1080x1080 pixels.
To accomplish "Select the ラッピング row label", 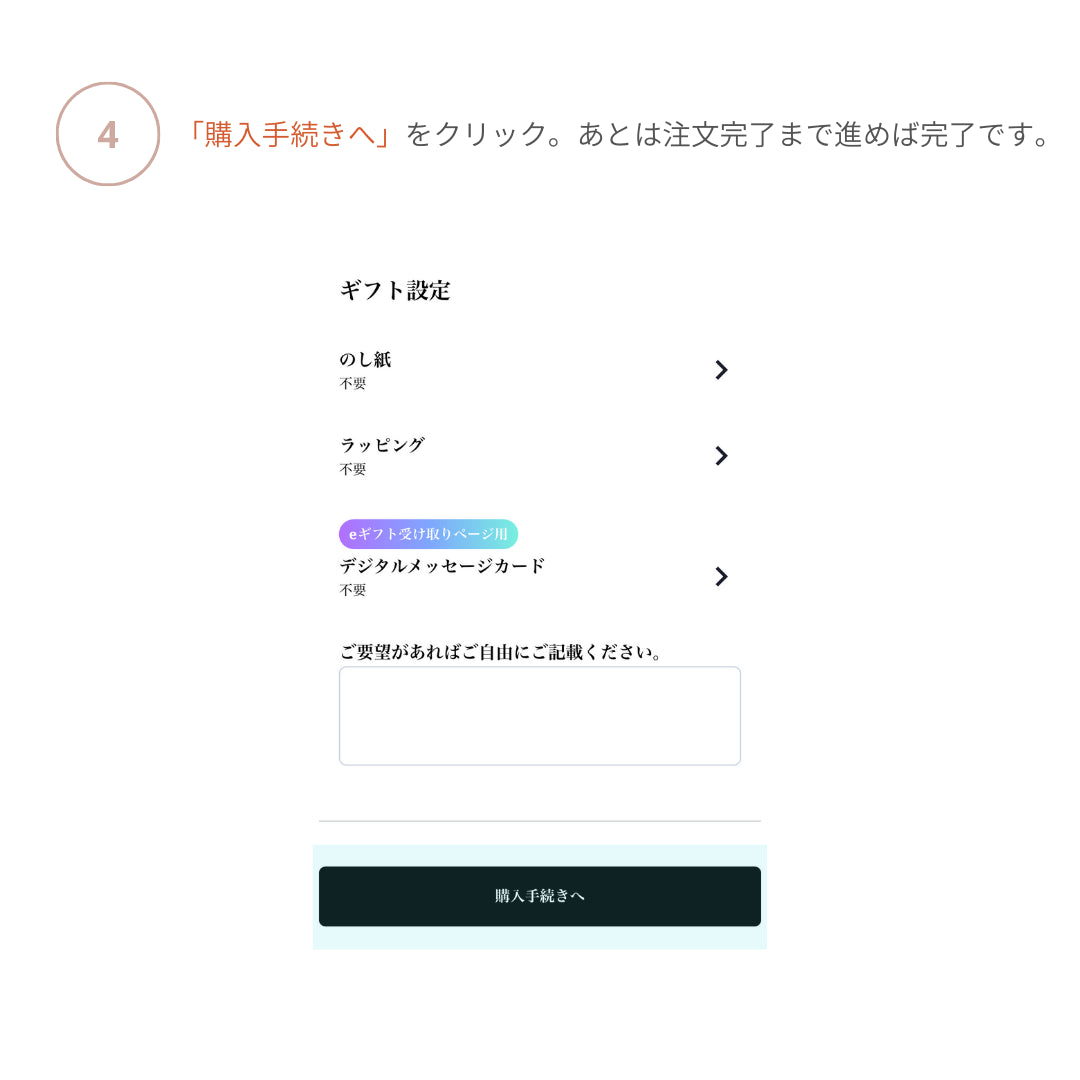I will (382, 445).
